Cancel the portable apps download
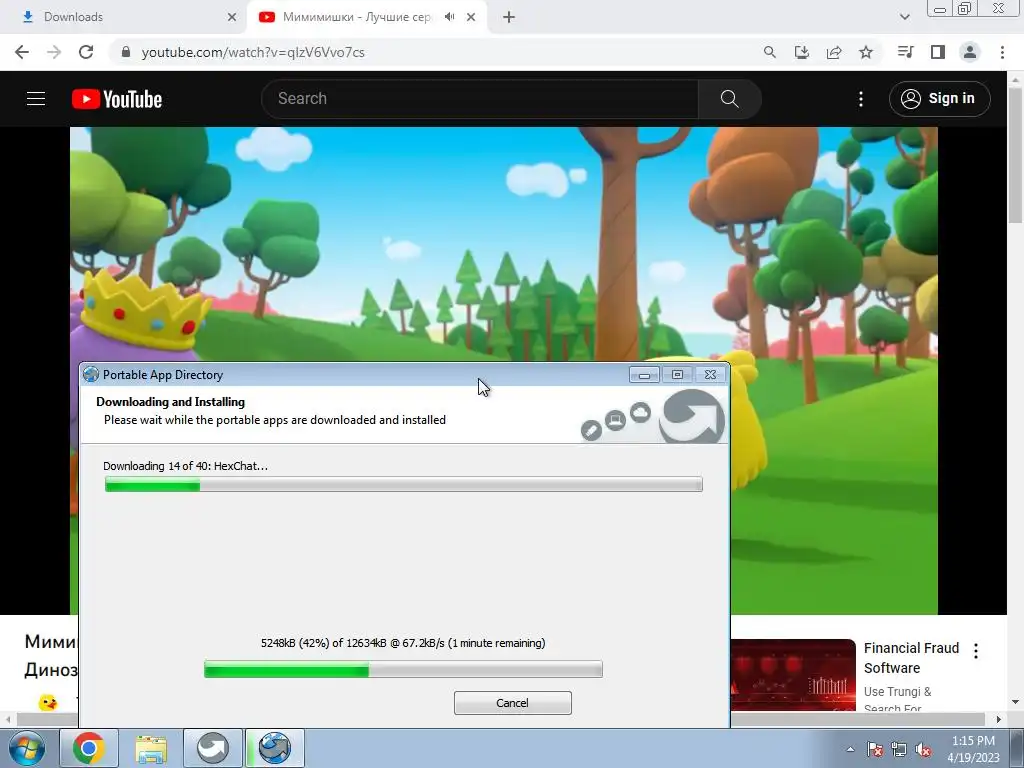This screenshot has width=1024, height=768. [513, 703]
